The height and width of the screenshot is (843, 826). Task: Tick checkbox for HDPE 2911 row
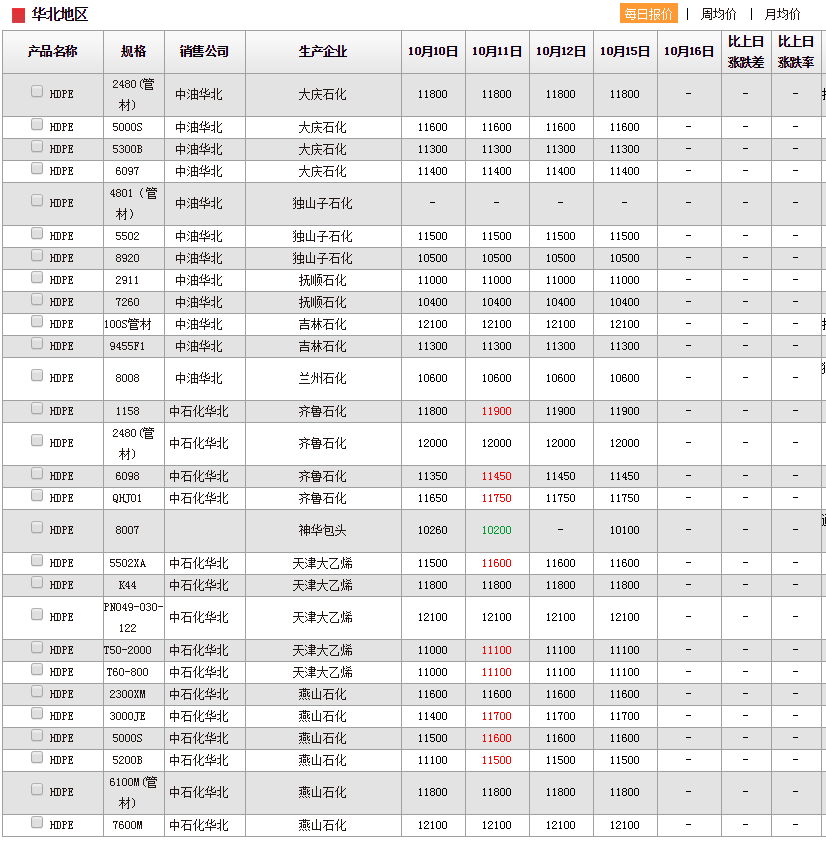click(x=37, y=277)
